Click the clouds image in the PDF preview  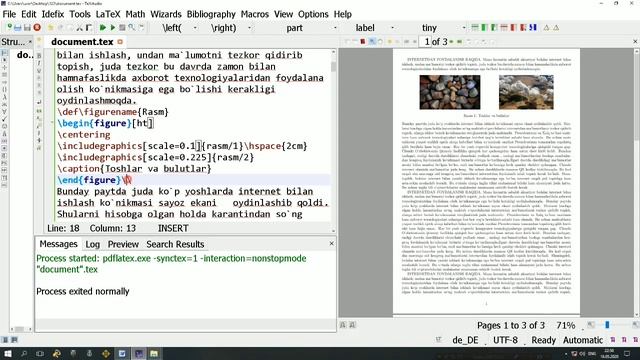tap(526, 92)
